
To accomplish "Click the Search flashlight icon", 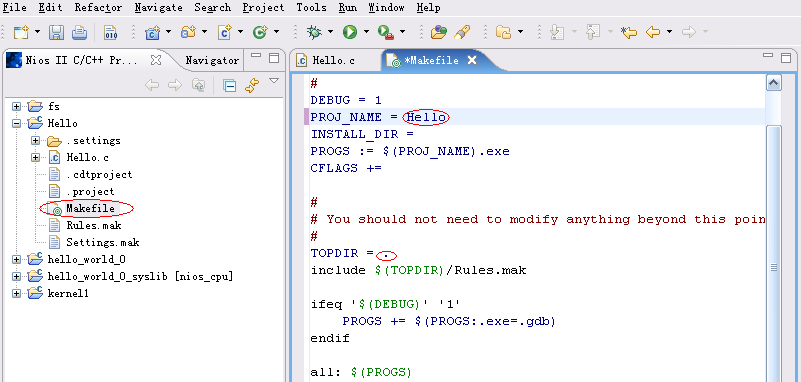I will pyautogui.click(x=461, y=32).
